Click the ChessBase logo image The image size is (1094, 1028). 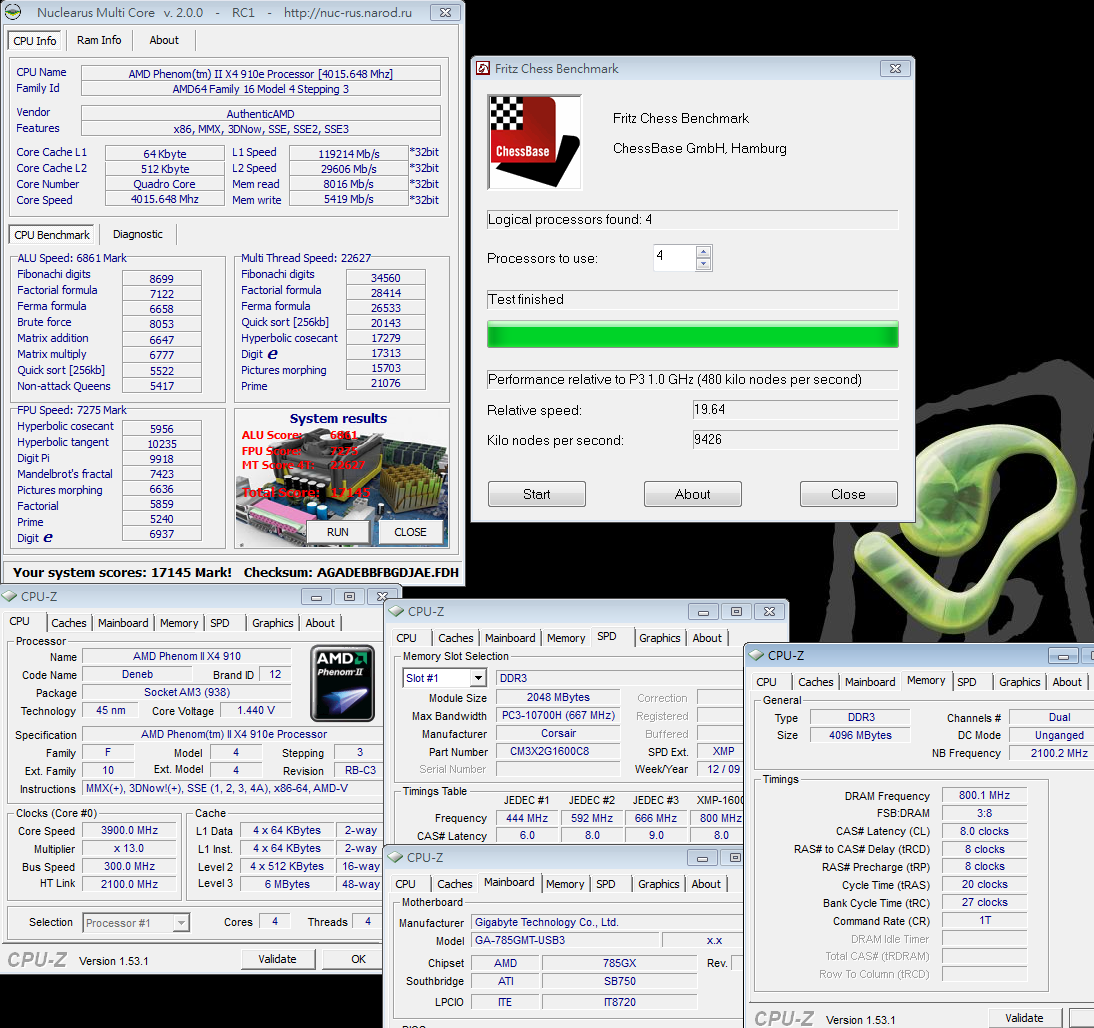point(534,142)
